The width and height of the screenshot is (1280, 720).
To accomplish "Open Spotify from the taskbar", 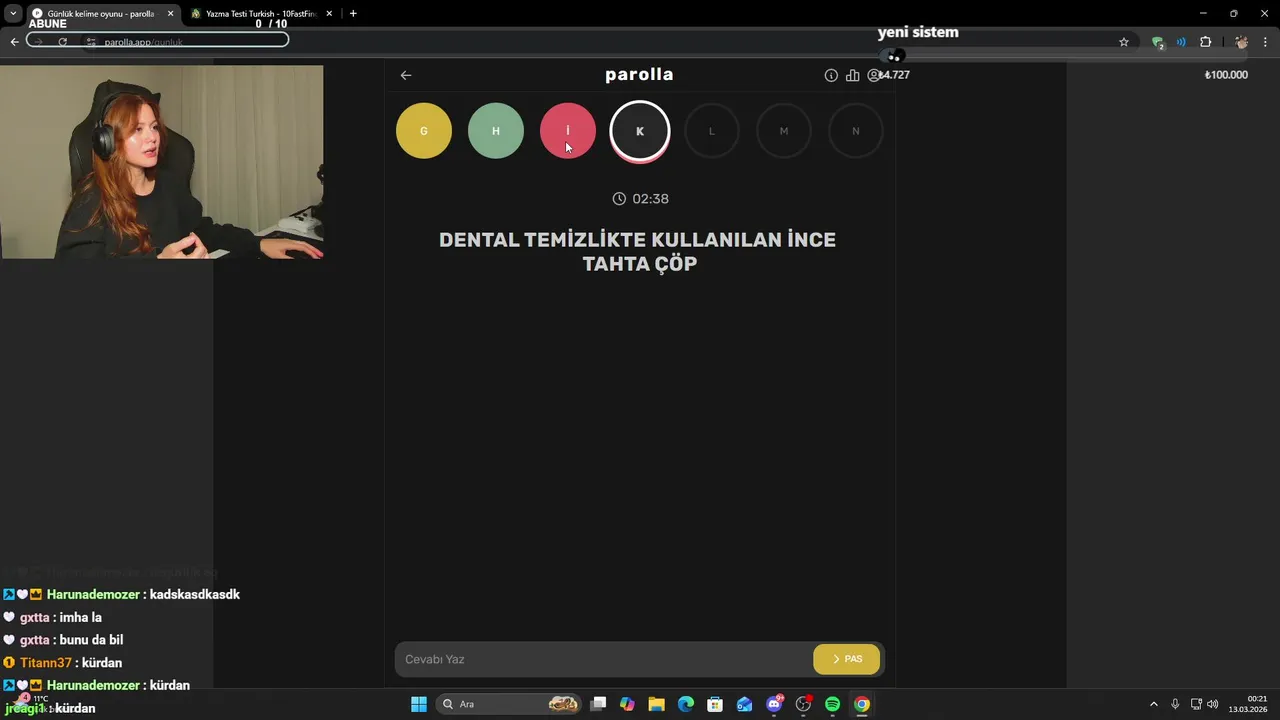I will [x=832, y=704].
